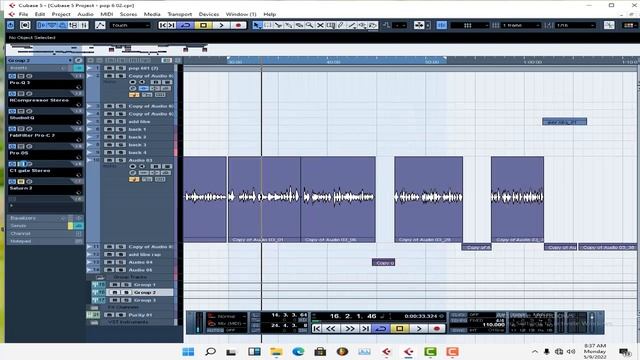Open the File menu
Screen dimensions: 640x360
[x=23, y=14]
